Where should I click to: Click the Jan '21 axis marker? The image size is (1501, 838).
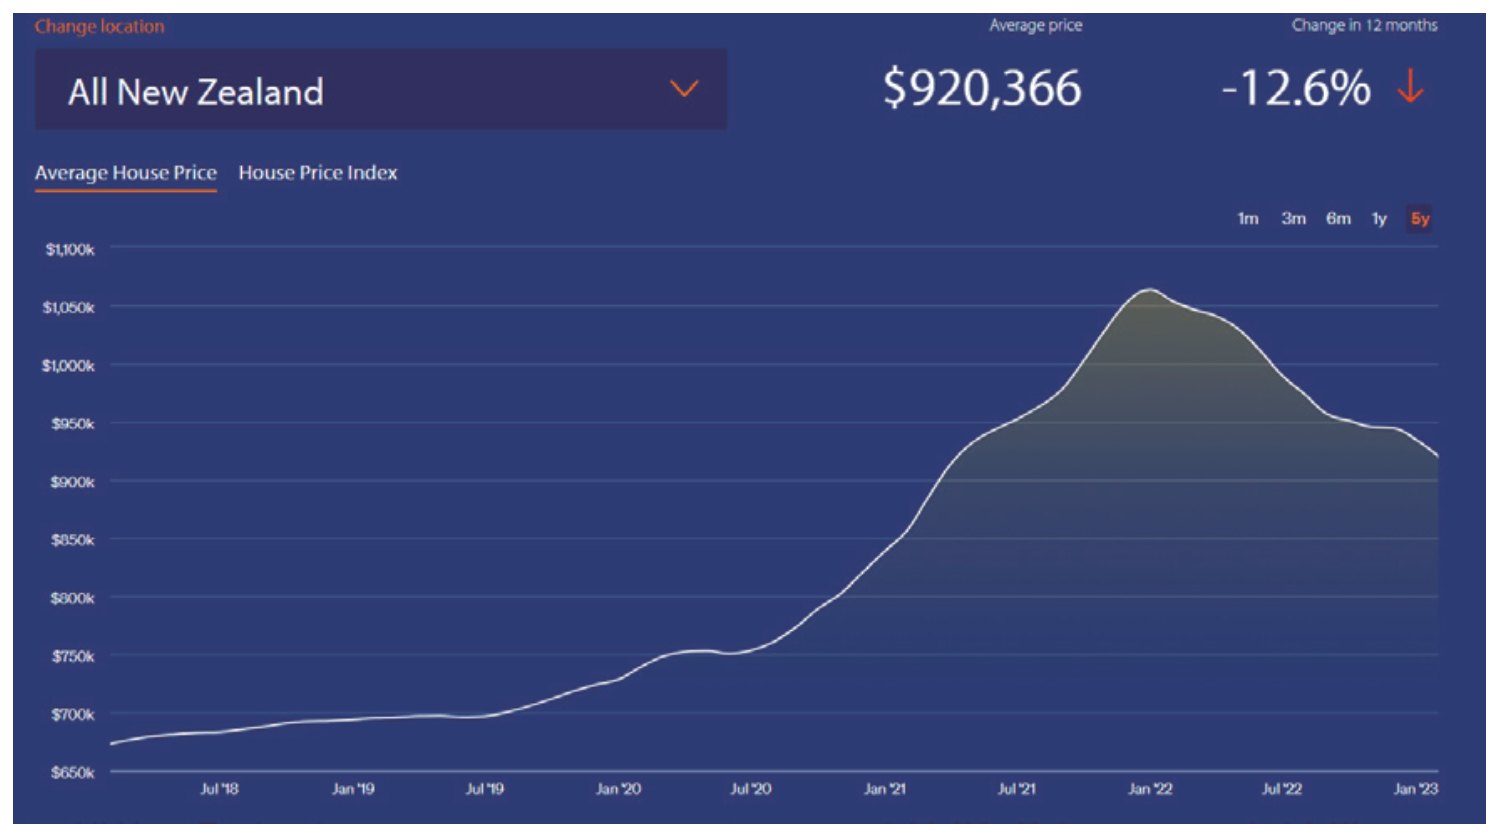885,790
